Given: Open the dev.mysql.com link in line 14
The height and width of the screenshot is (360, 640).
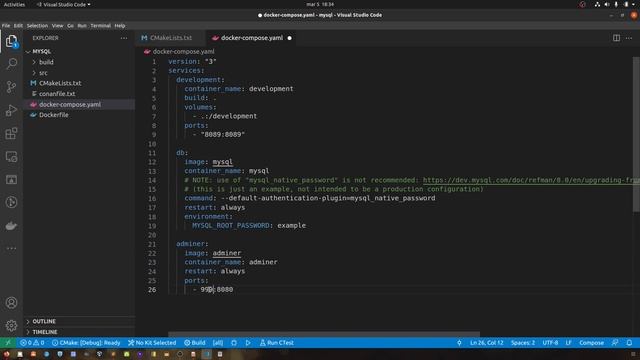Looking at the screenshot, I should 531,180.
